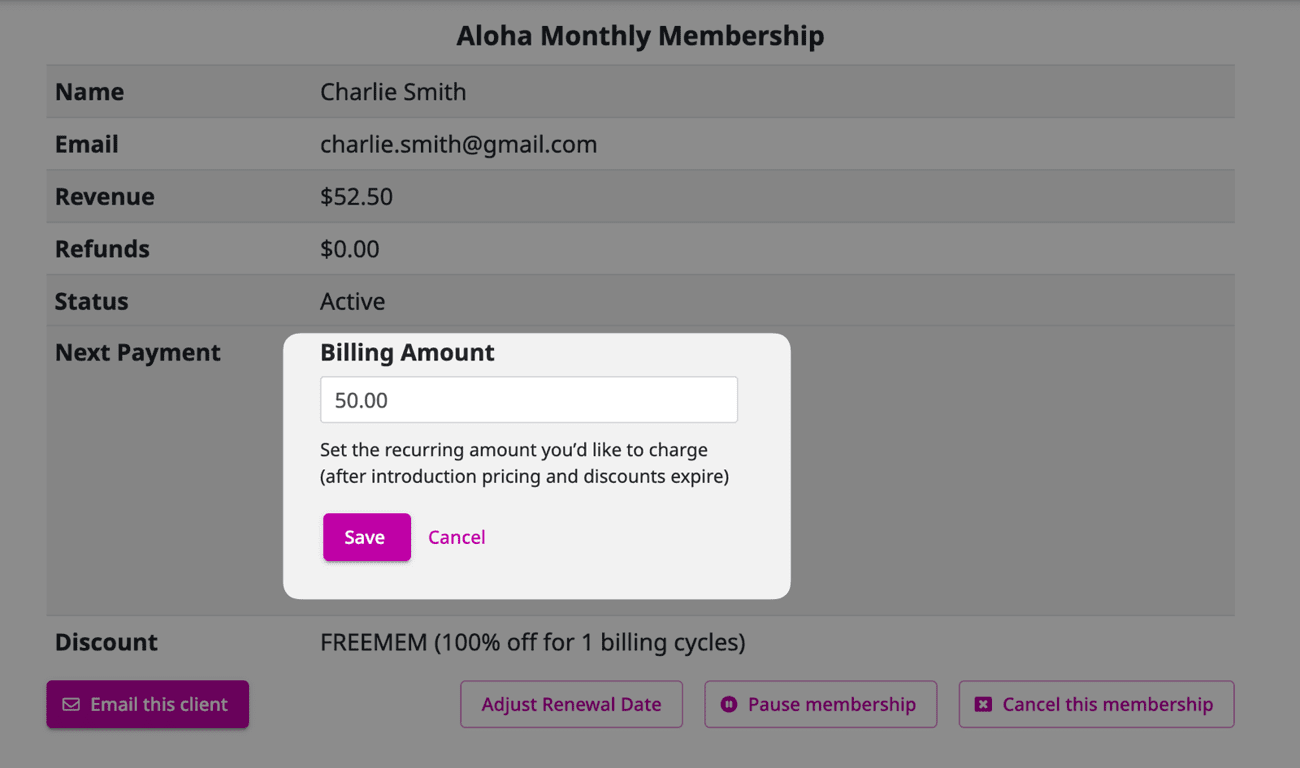Viewport: 1300px width, 768px height.
Task: Click the FREEMEM discount code text
Action: click(x=373, y=642)
